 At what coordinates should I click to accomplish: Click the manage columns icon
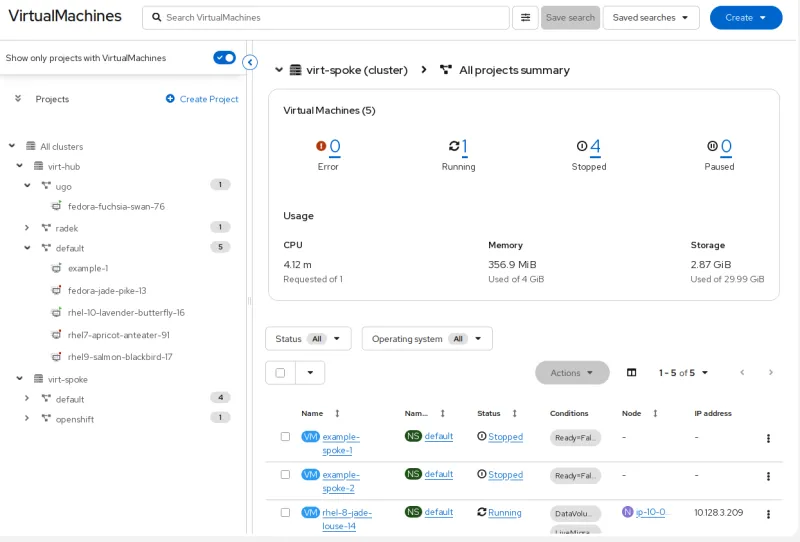point(631,373)
